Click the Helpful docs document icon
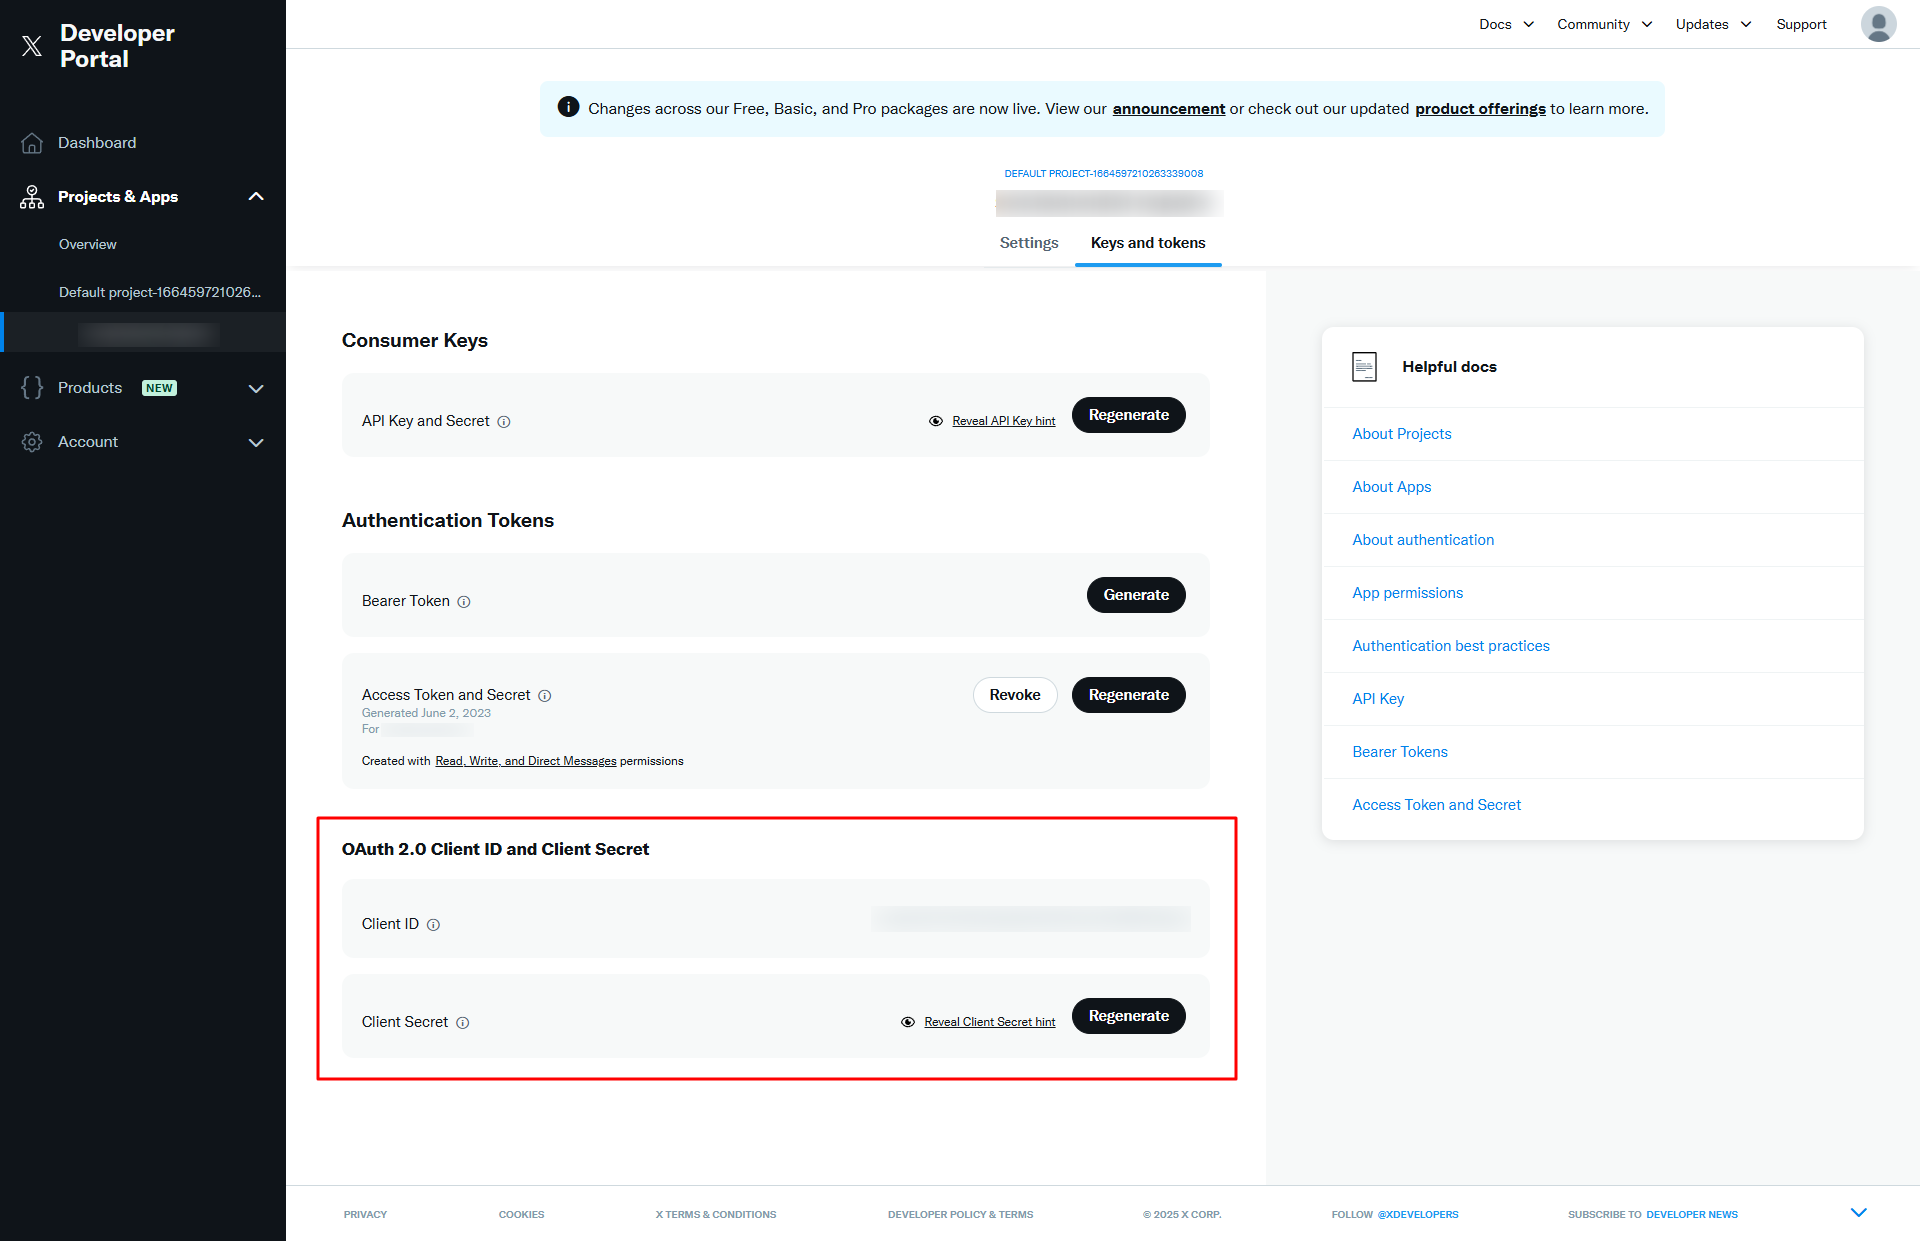The width and height of the screenshot is (1920, 1242). pyautogui.click(x=1364, y=367)
